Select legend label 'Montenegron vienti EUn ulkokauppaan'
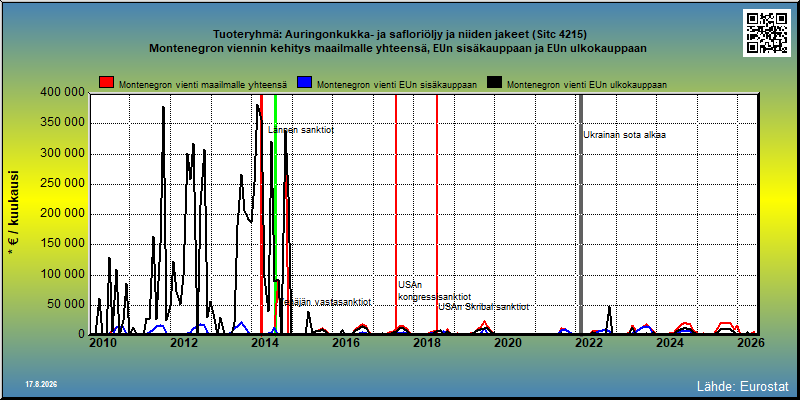 pos(587,85)
